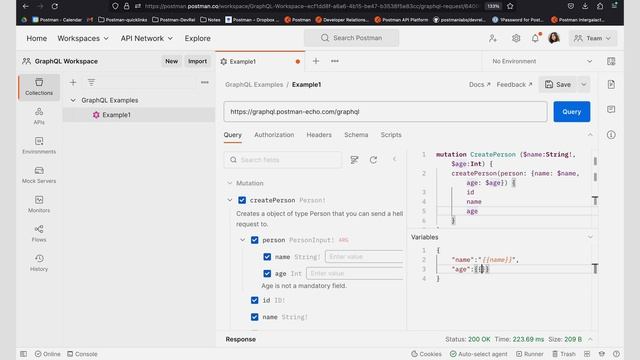Open the Console in the status bar
The height and width of the screenshot is (360, 640).
click(82, 354)
